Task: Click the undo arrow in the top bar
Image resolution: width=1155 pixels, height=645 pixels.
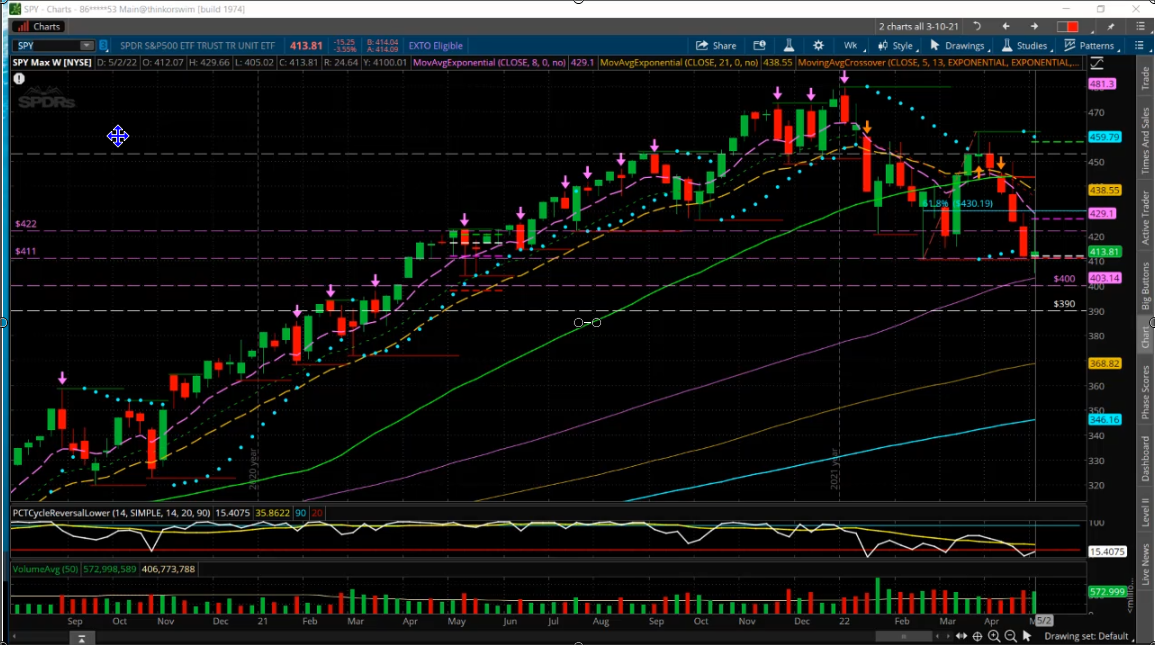Action: point(977,27)
